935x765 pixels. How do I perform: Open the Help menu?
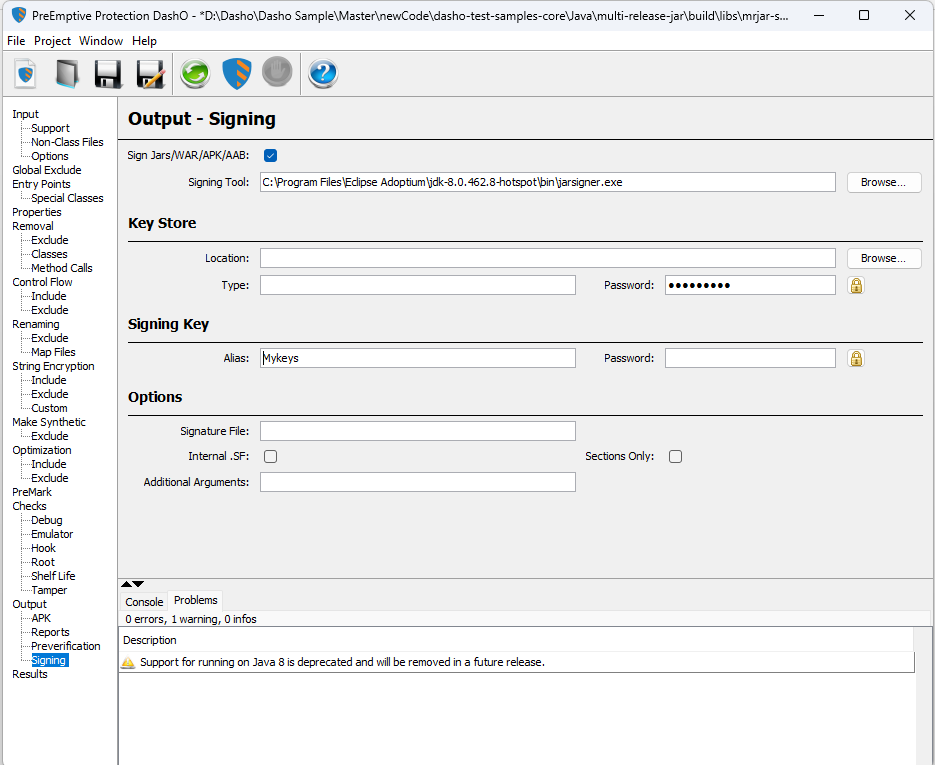(144, 41)
